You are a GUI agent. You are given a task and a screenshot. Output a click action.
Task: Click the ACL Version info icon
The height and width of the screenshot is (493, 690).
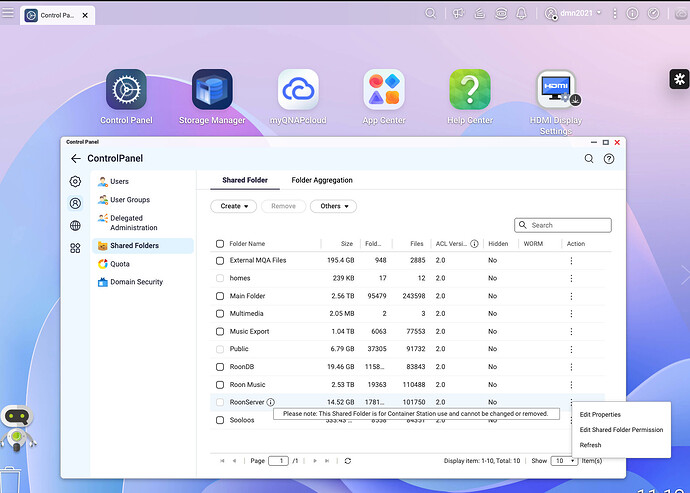pyautogui.click(x=474, y=244)
